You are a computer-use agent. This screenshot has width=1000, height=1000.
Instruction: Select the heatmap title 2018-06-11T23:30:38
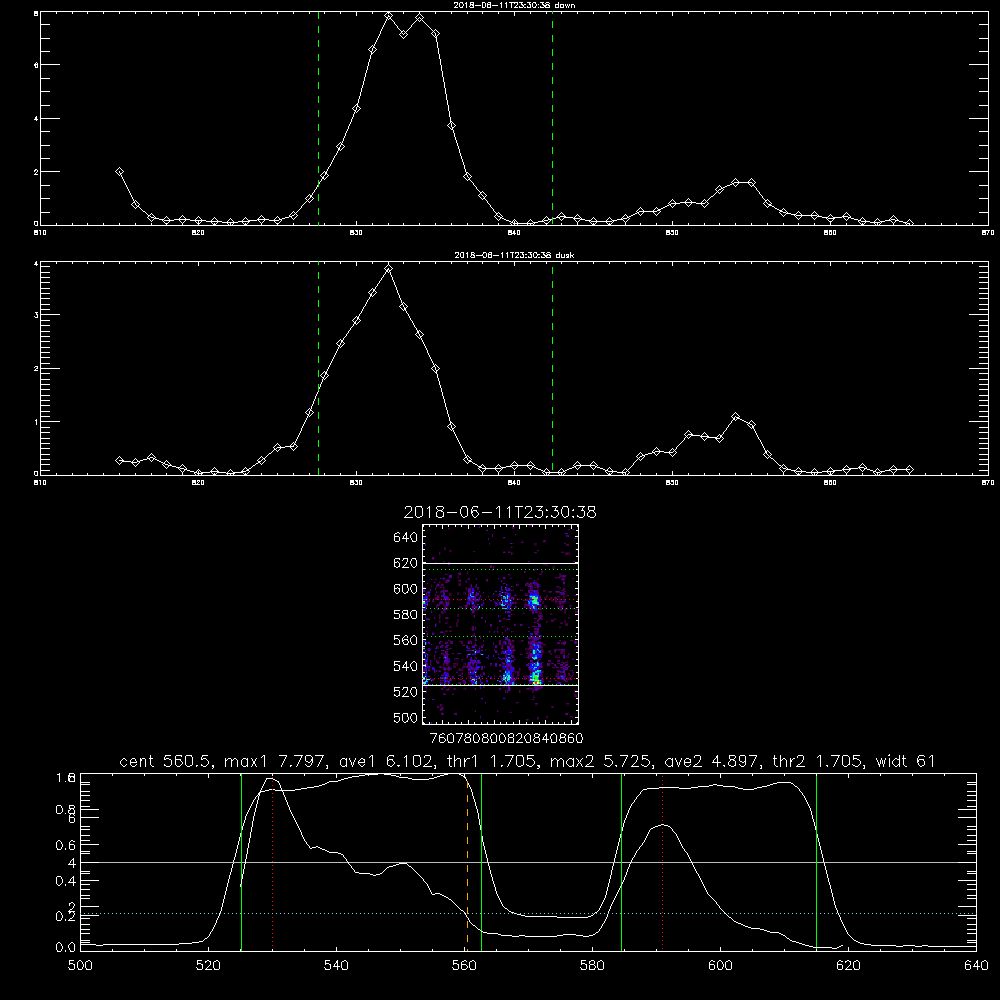[500, 512]
